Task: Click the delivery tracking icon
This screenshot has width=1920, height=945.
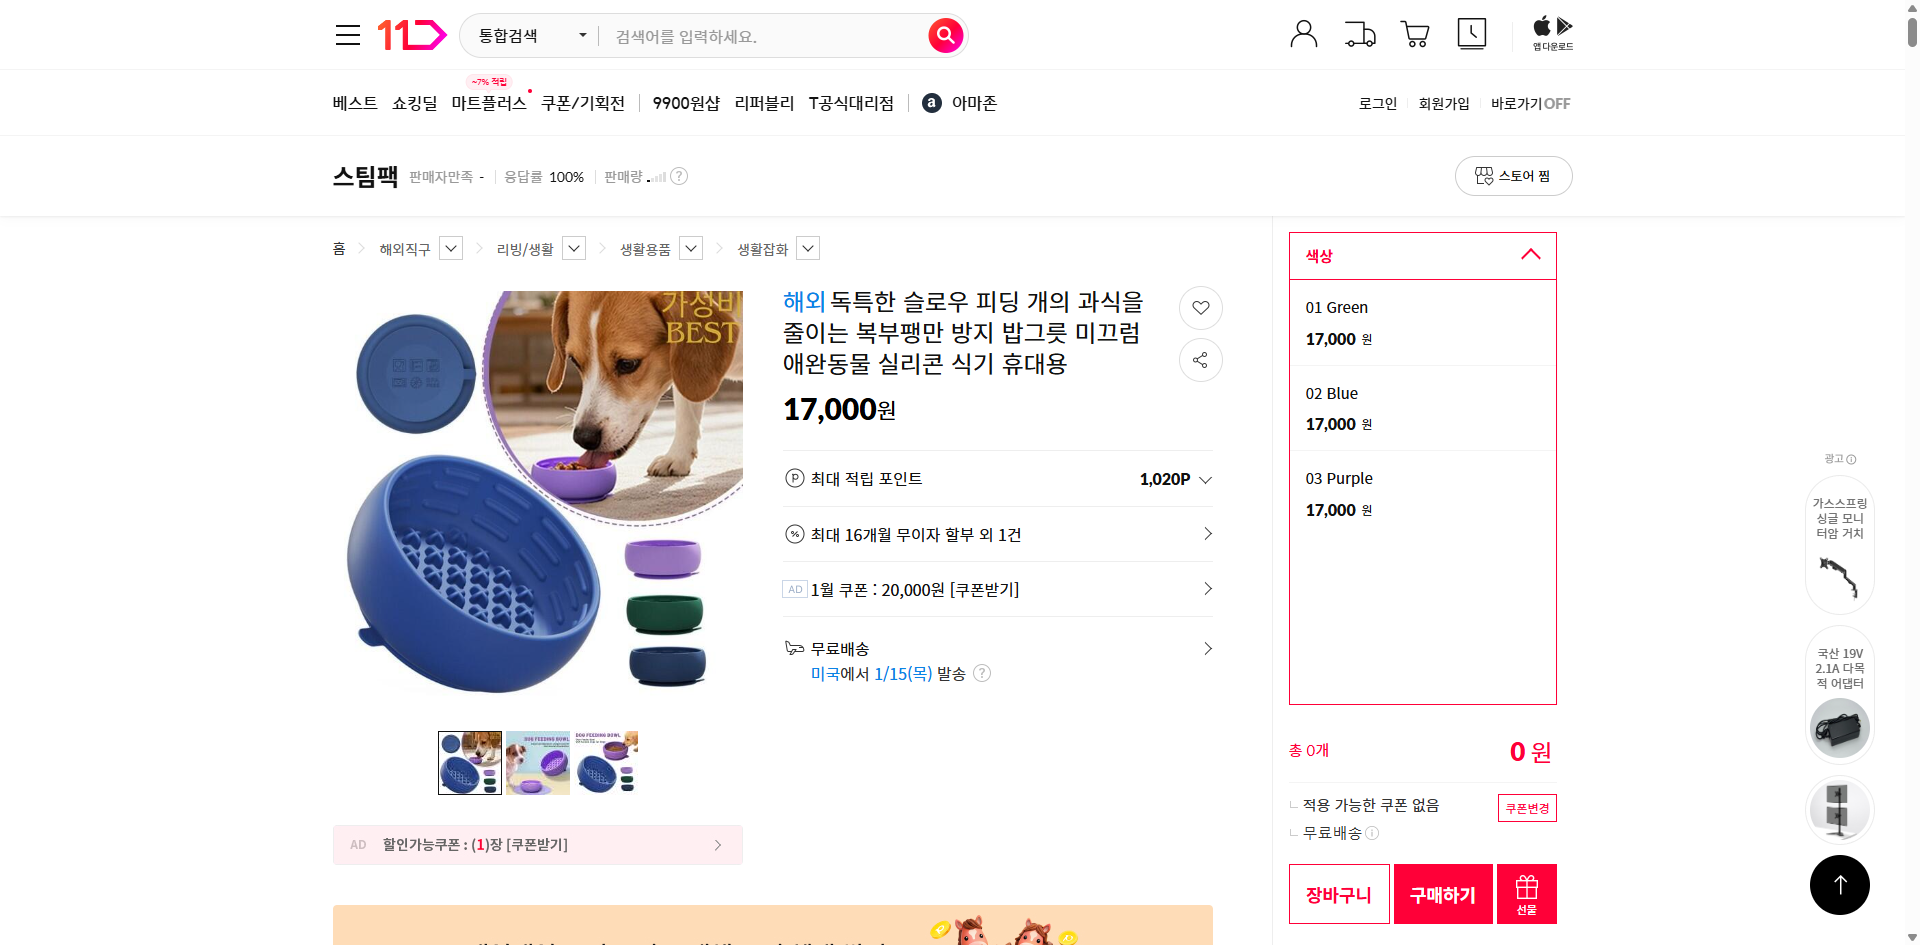Action: pyautogui.click(x=1359, y=33)
